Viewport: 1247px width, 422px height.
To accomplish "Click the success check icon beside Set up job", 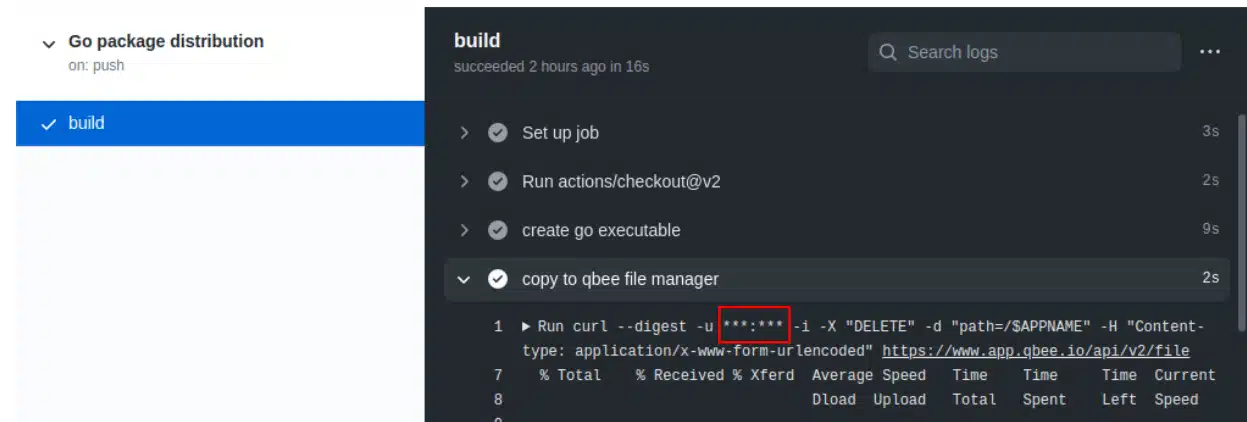I will pos(497,133).
